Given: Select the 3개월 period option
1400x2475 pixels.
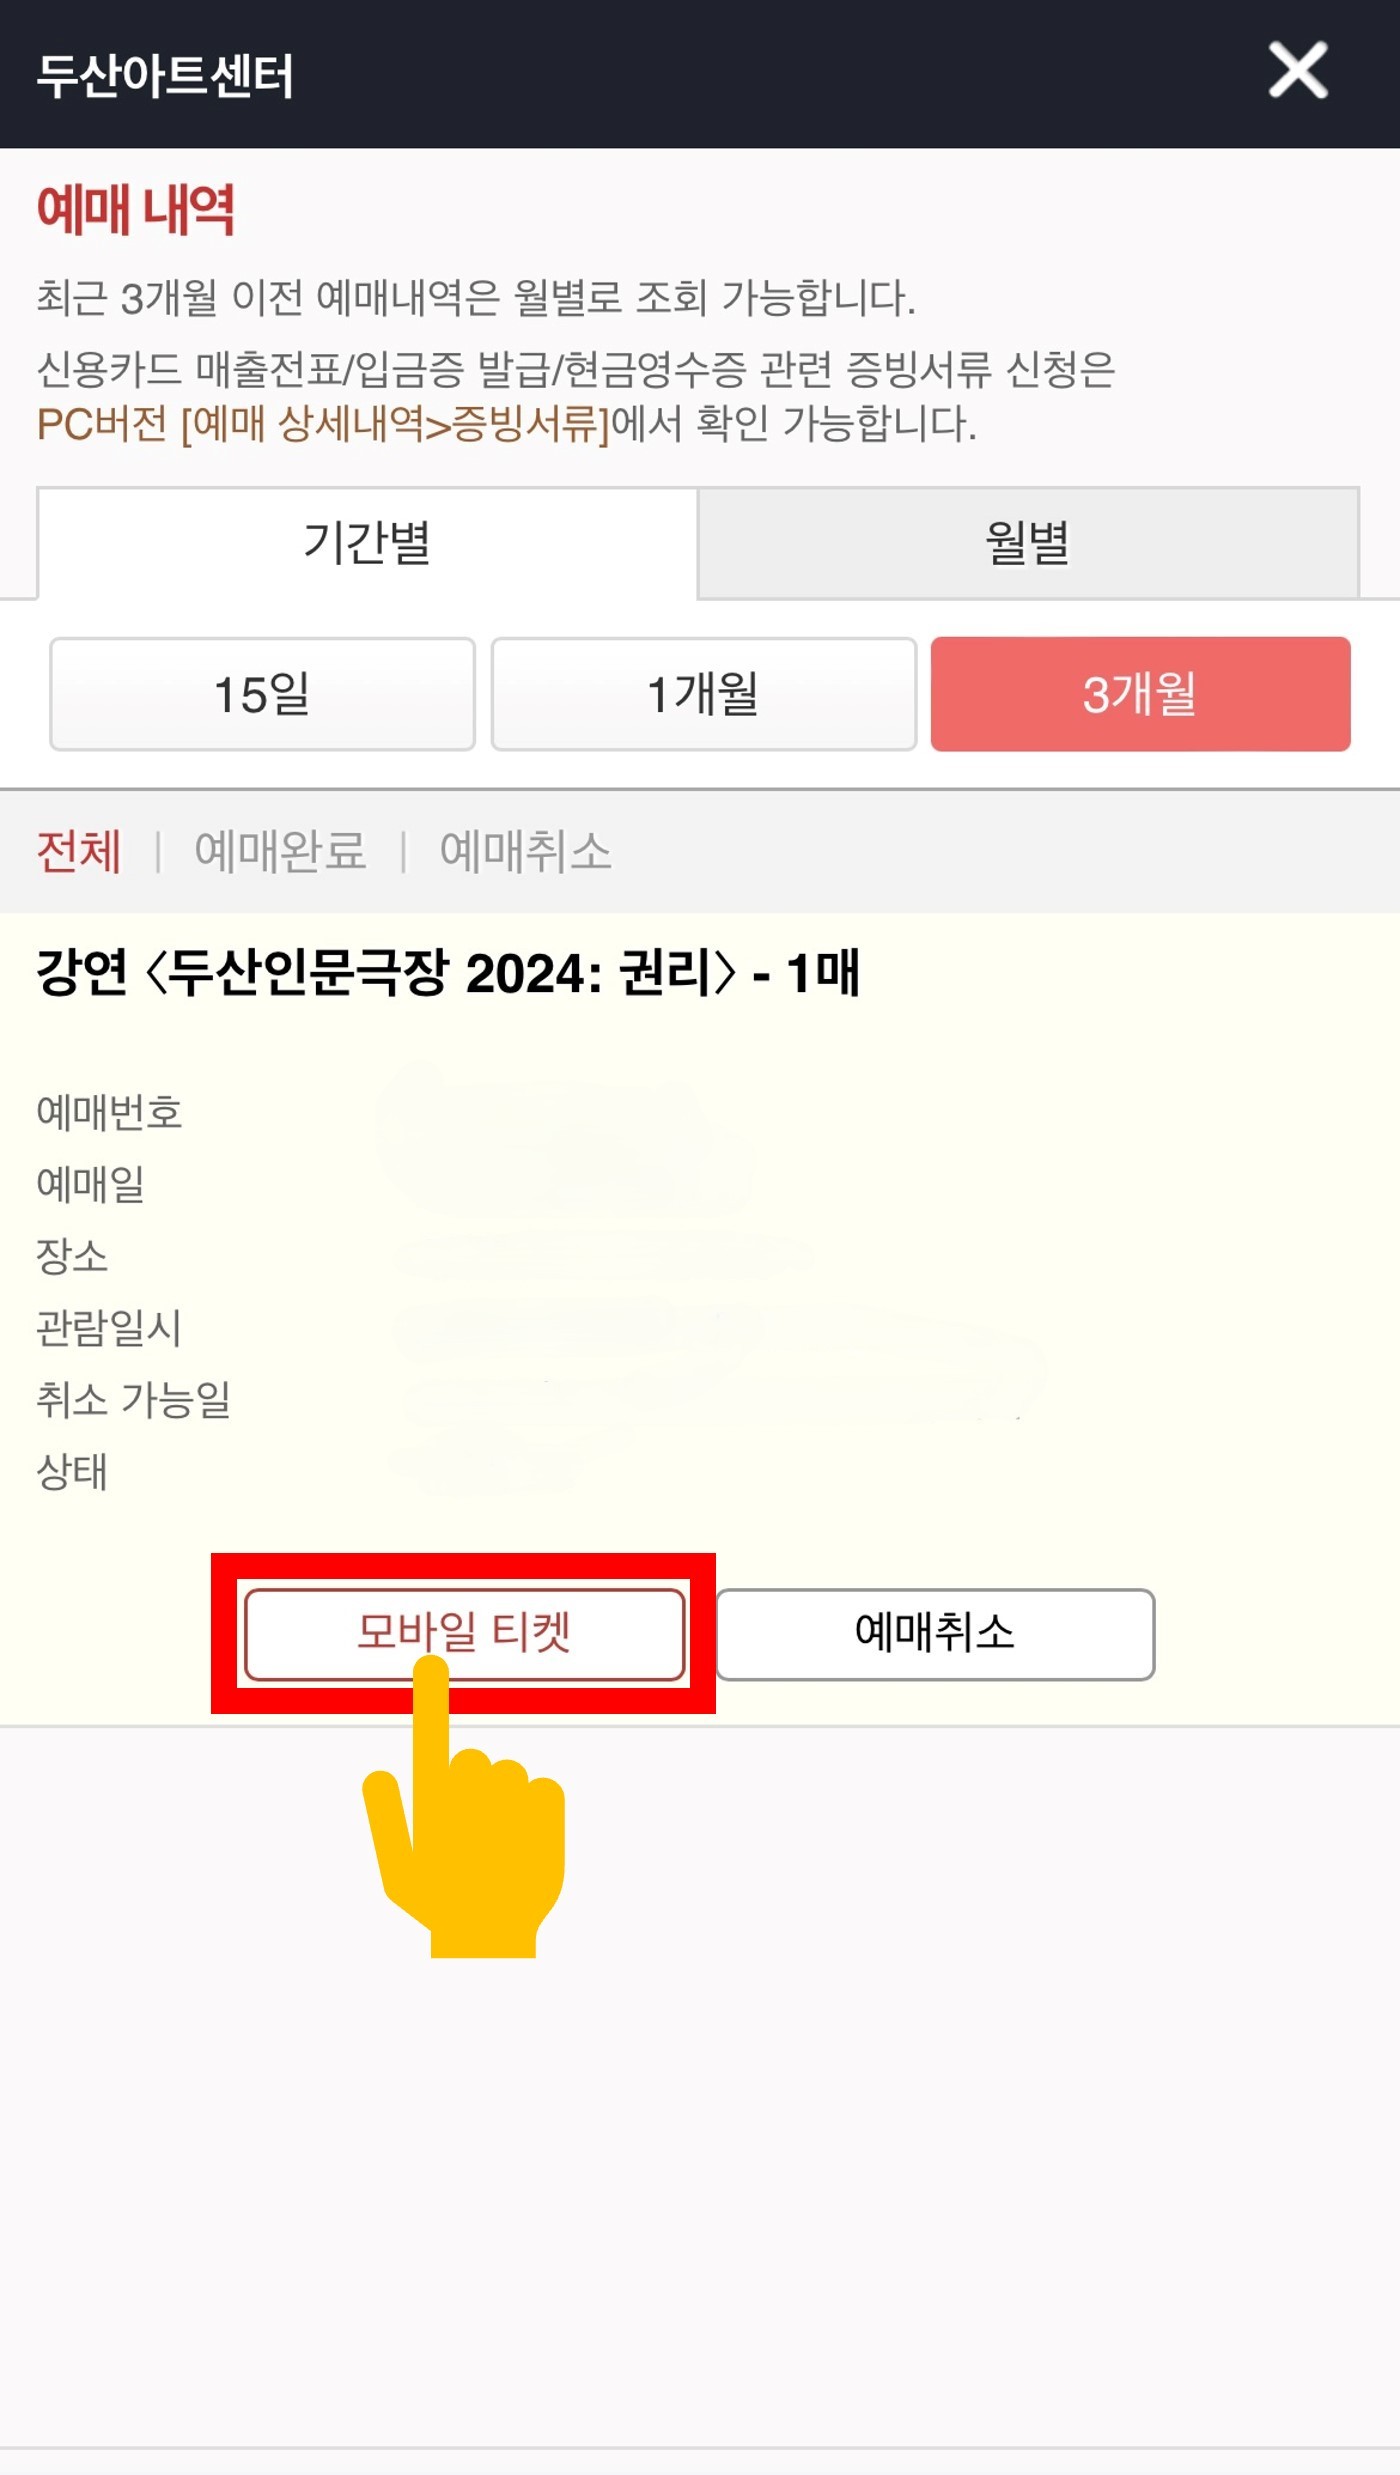Looking at the screenshot, I should point(1140,694).
